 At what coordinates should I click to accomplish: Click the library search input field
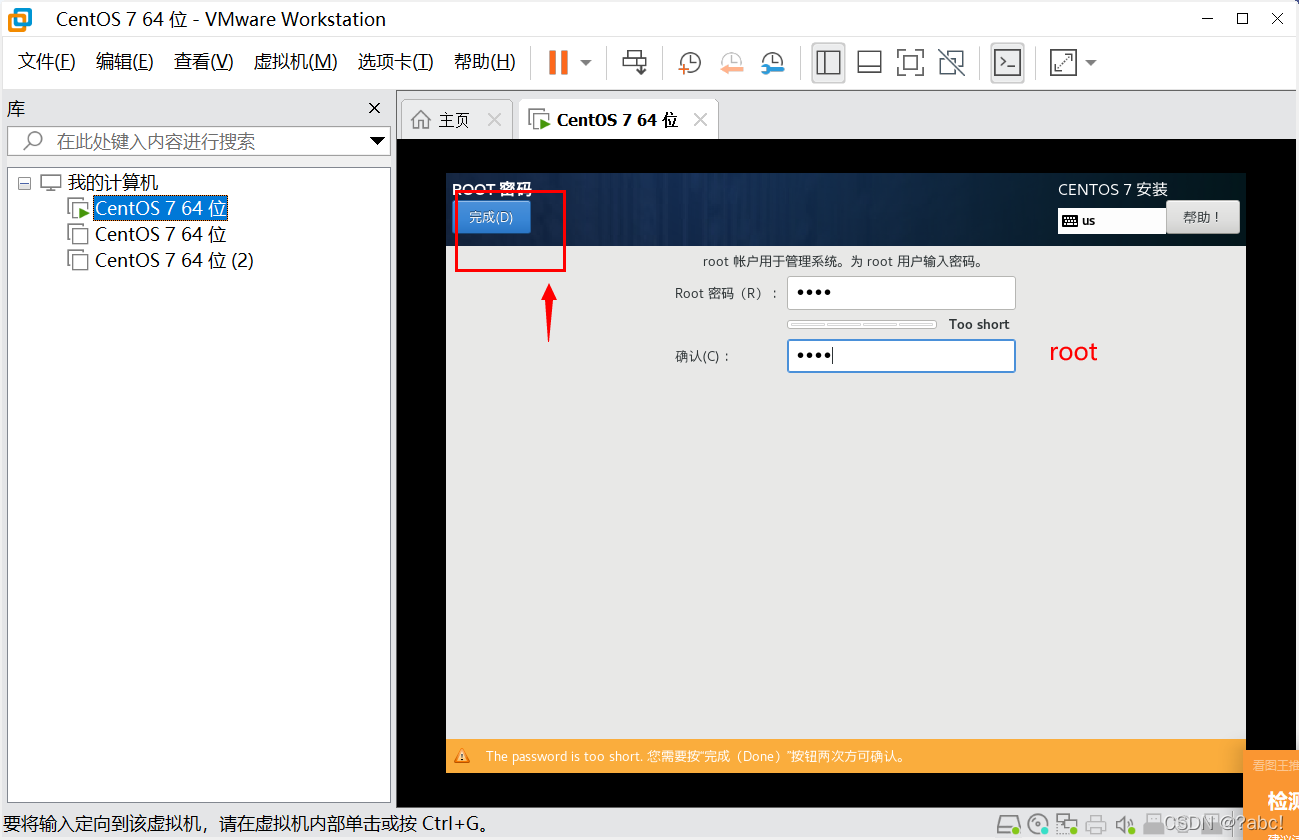tap(199, 141)
